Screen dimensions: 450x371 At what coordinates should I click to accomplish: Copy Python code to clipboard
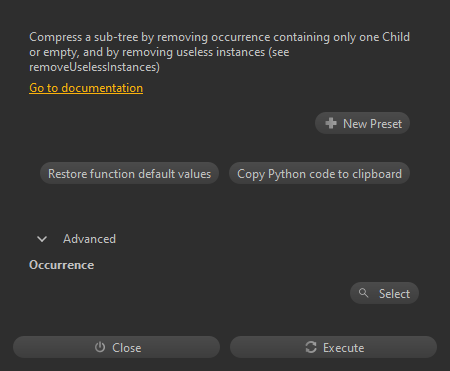point(319,173)
